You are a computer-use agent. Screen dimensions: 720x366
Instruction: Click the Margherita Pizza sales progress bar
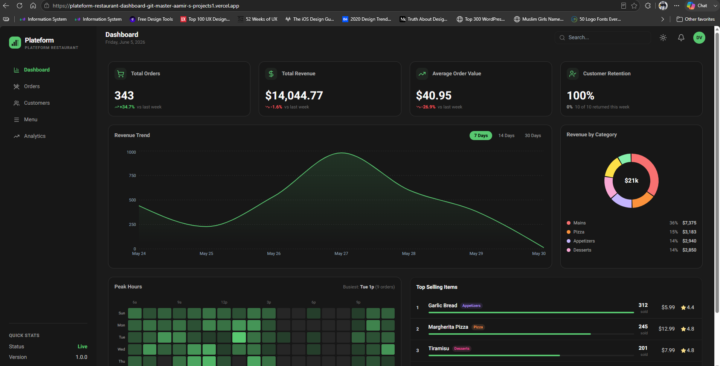coord(531,334)
